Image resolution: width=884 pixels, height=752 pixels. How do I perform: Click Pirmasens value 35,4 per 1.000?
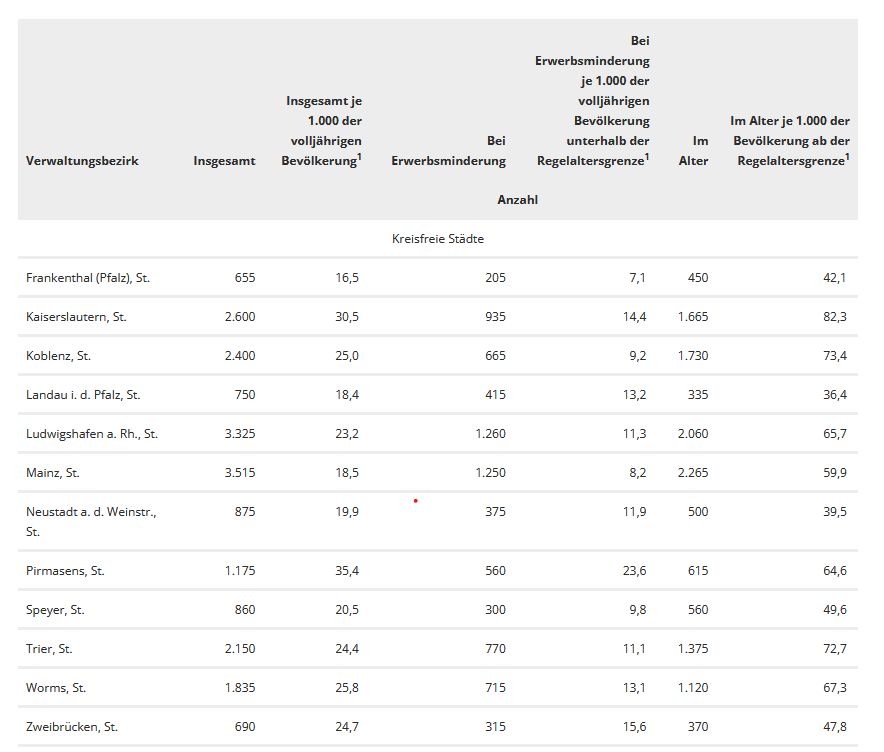[x=347, y=571]
